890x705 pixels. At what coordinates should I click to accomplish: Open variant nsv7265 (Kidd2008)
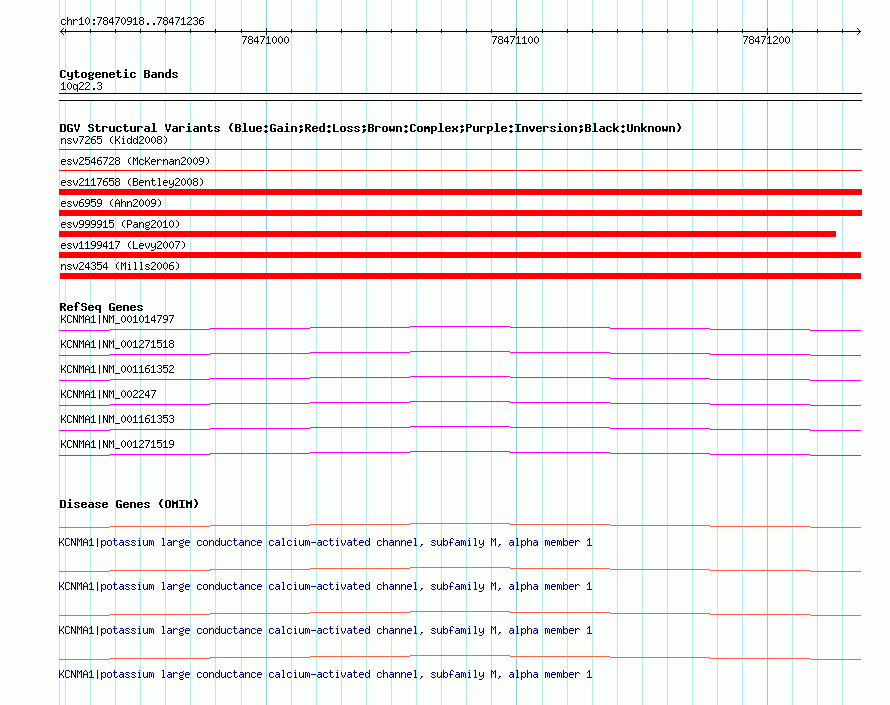point(114,140)
